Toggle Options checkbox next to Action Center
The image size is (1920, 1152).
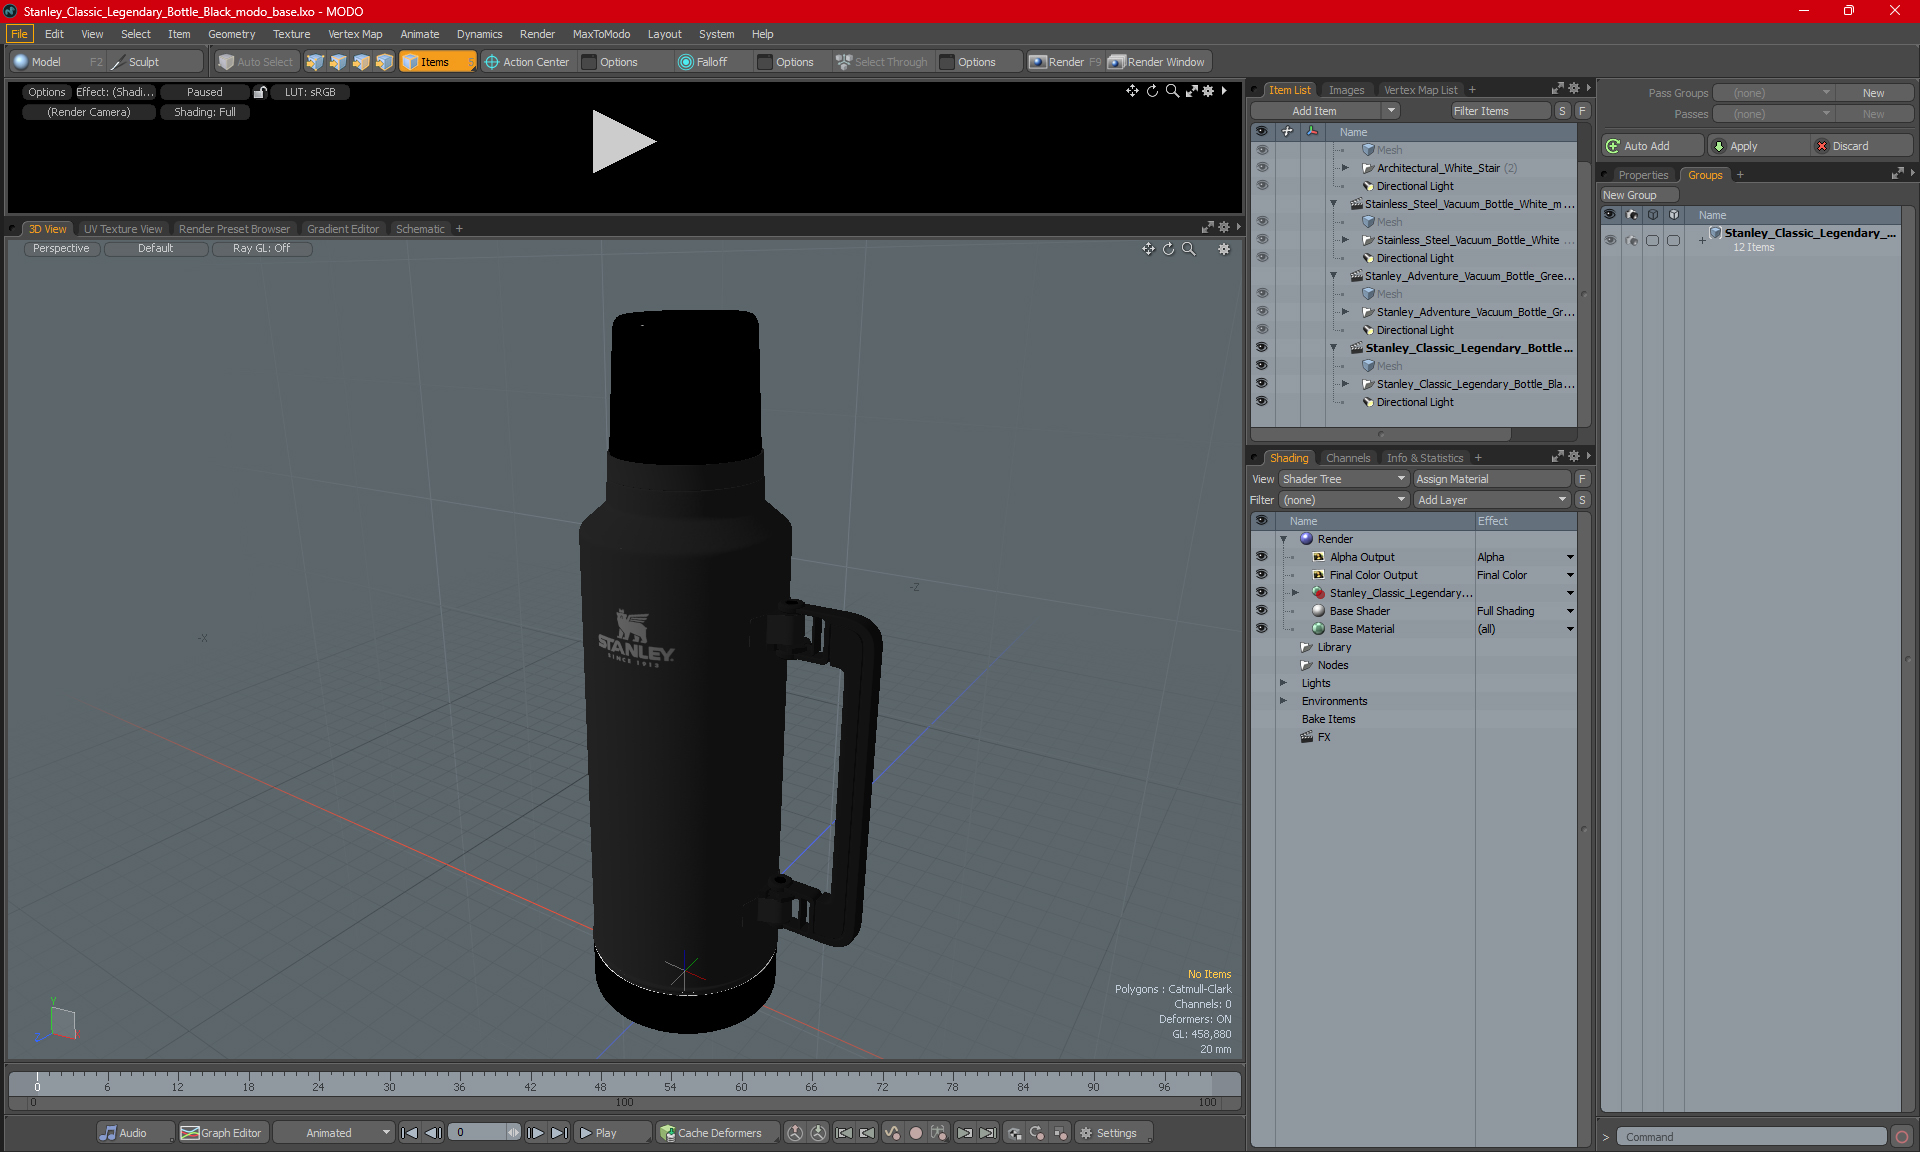pos(589,62)
